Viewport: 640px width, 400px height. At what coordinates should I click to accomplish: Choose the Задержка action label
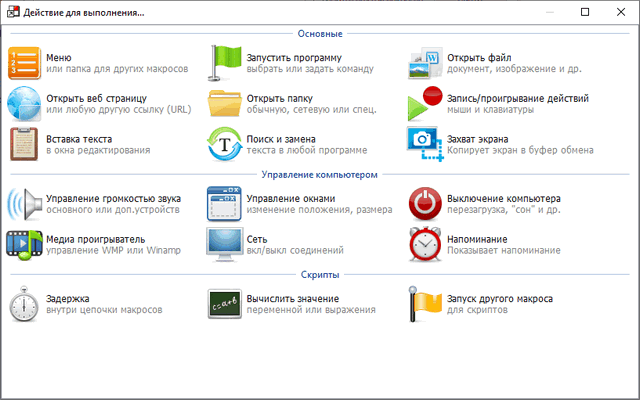(68, 298)
